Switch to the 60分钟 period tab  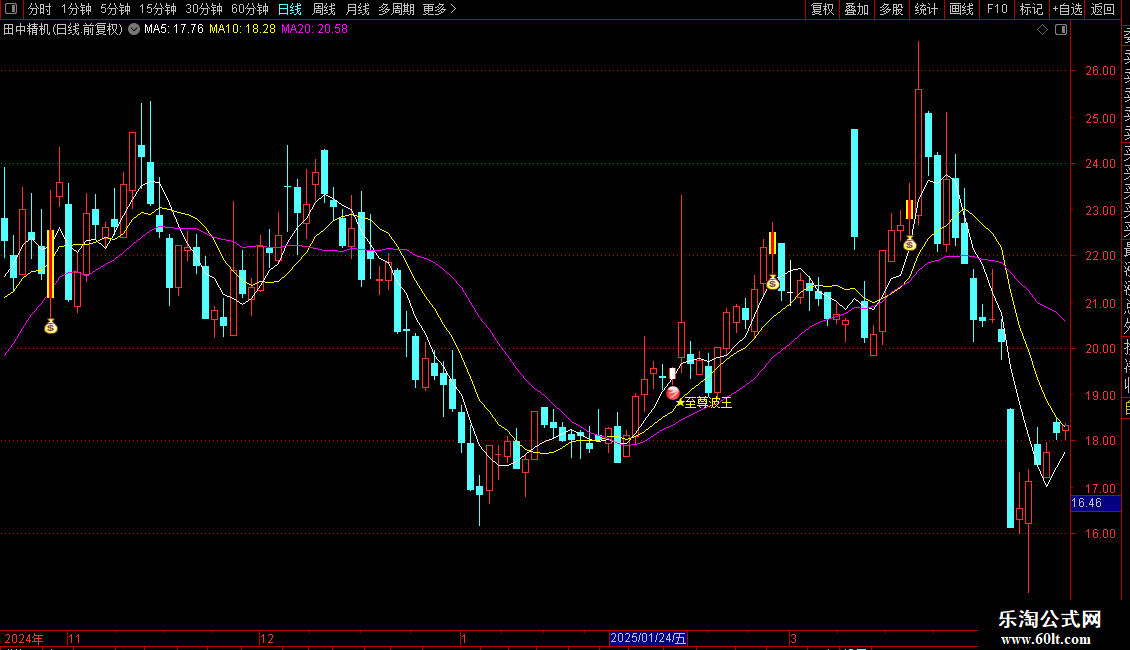pyautogui.click(x=249, y=9)
